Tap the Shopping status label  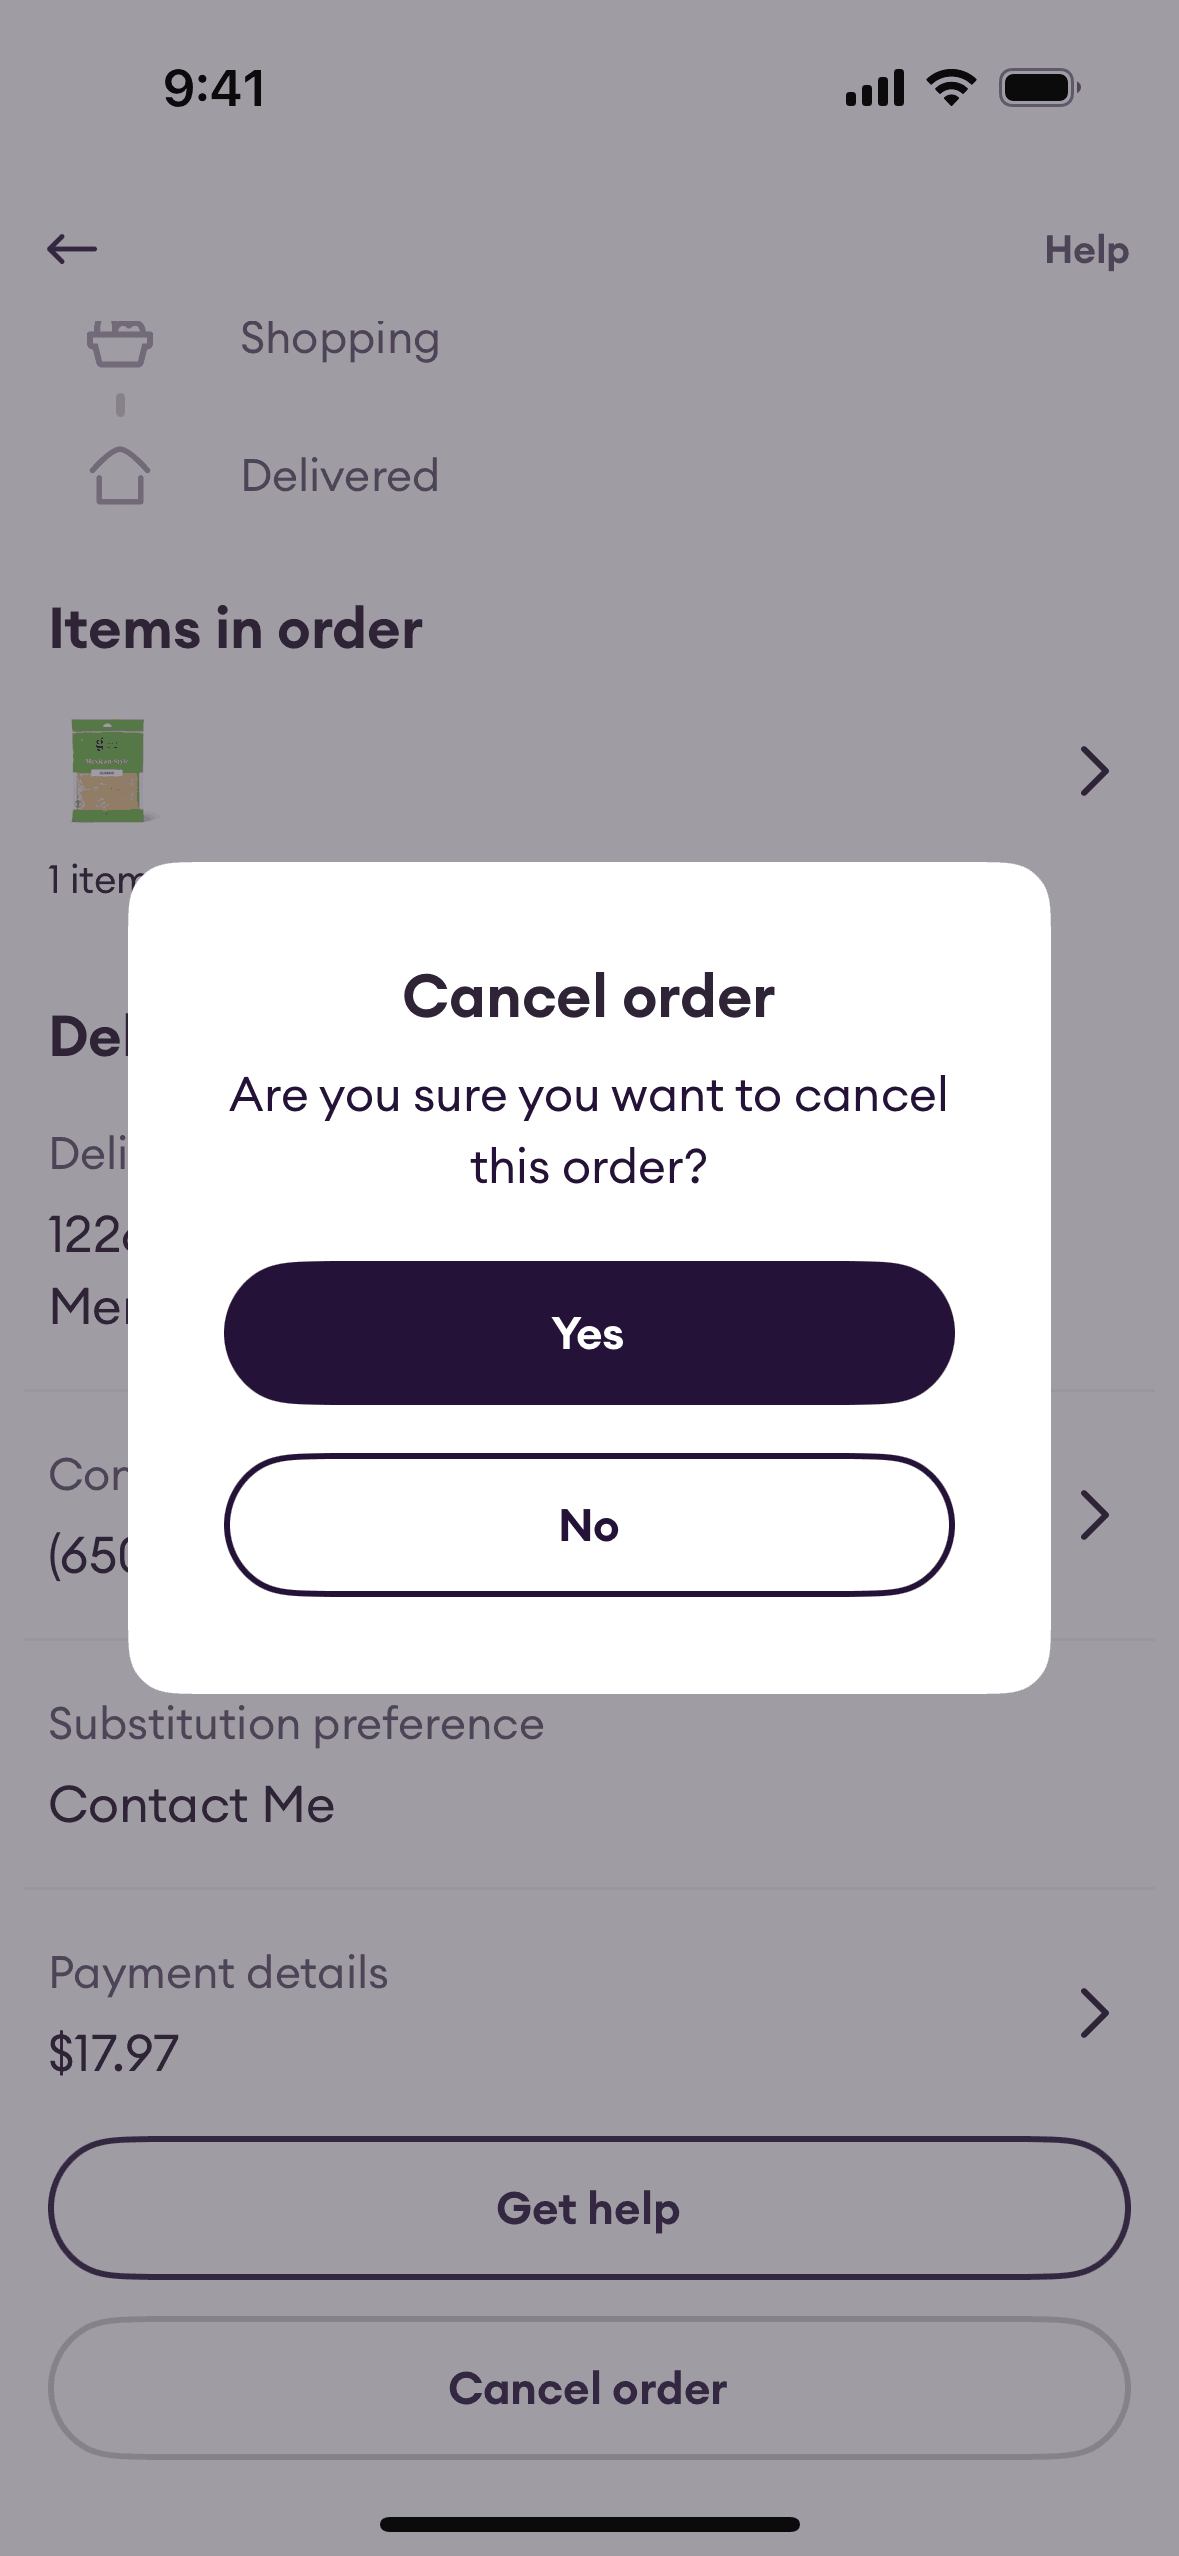340,339
